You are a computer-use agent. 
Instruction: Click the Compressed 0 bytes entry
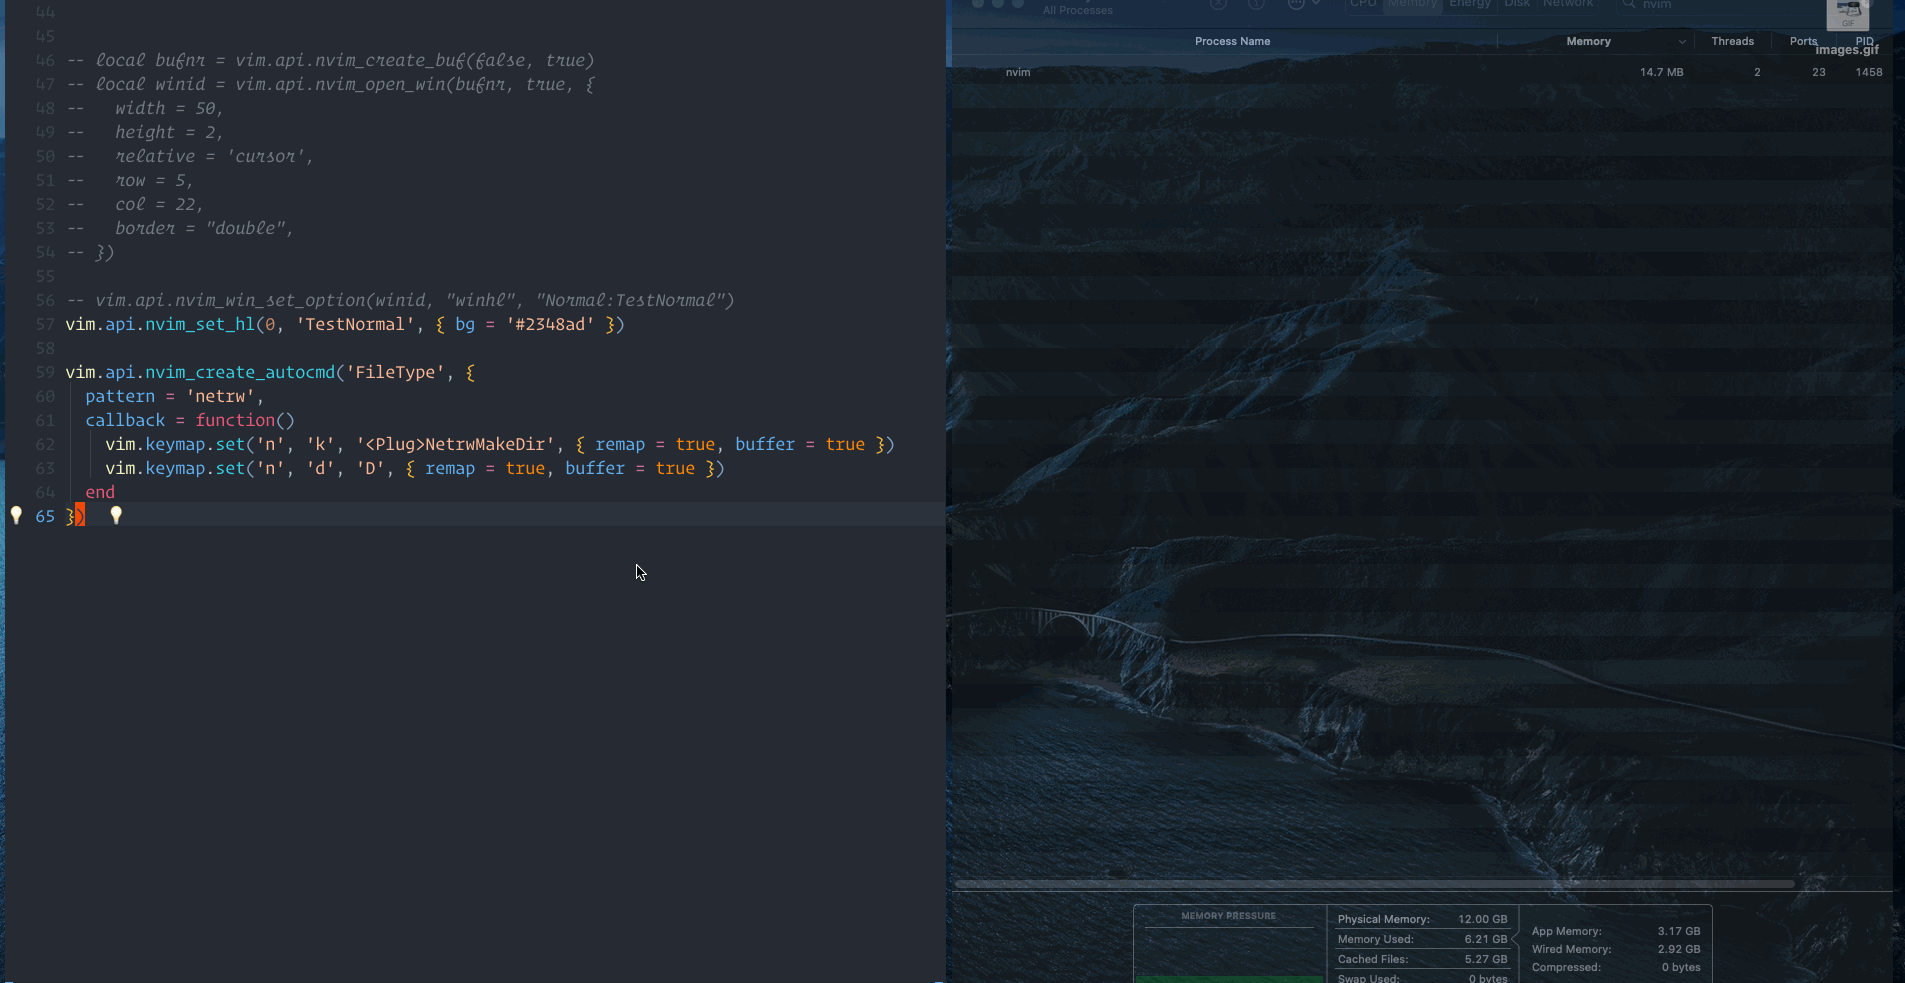[1615, 967]
